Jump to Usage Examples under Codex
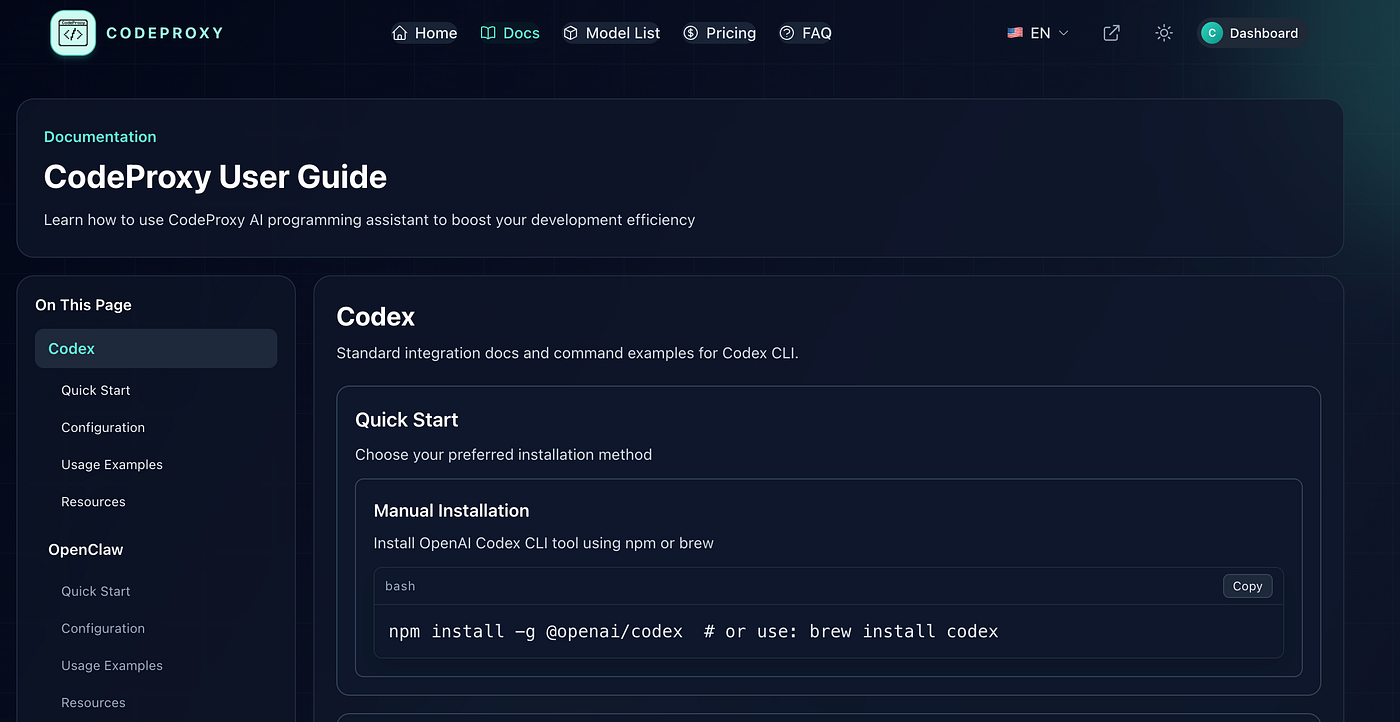1400x722 pixels. click(112, 464)
